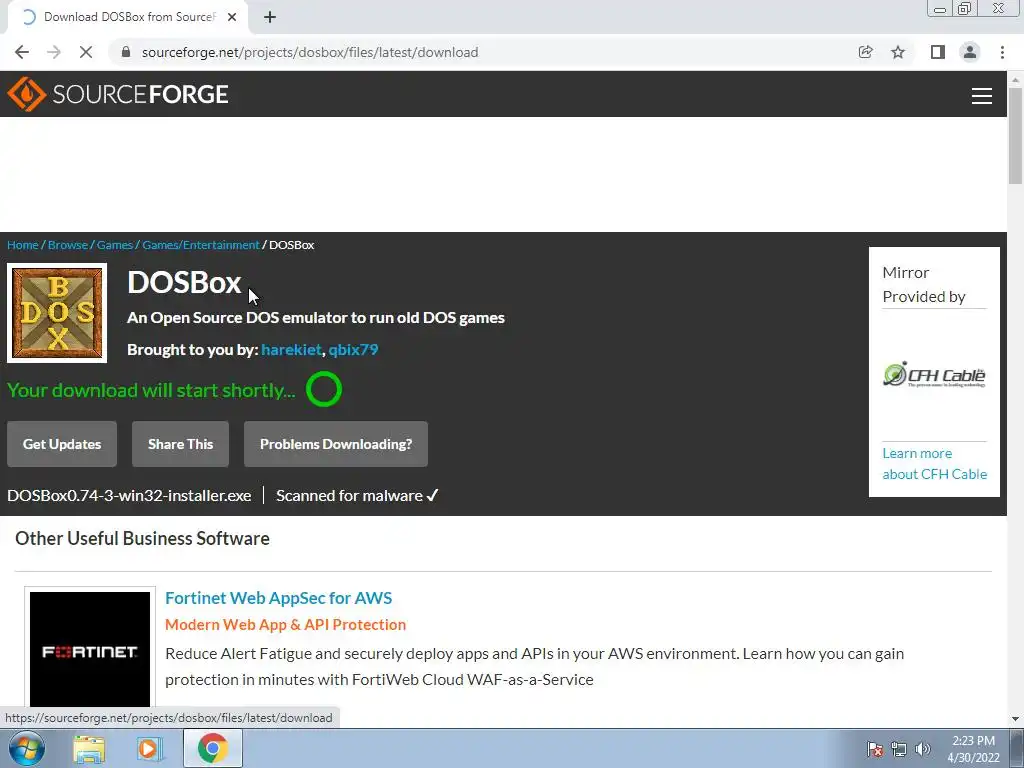Click the Show desktop strip on taskbar
The width and height of the screenshot is (1024, 768).
(1017, 748)
